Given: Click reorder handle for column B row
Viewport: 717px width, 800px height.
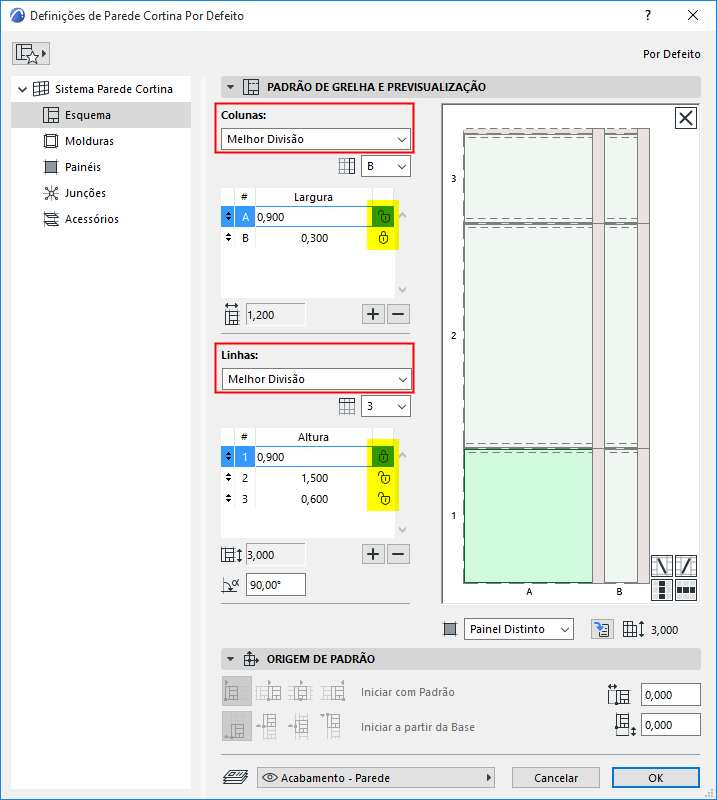Looking at the screenshot, I should [228, 238].
